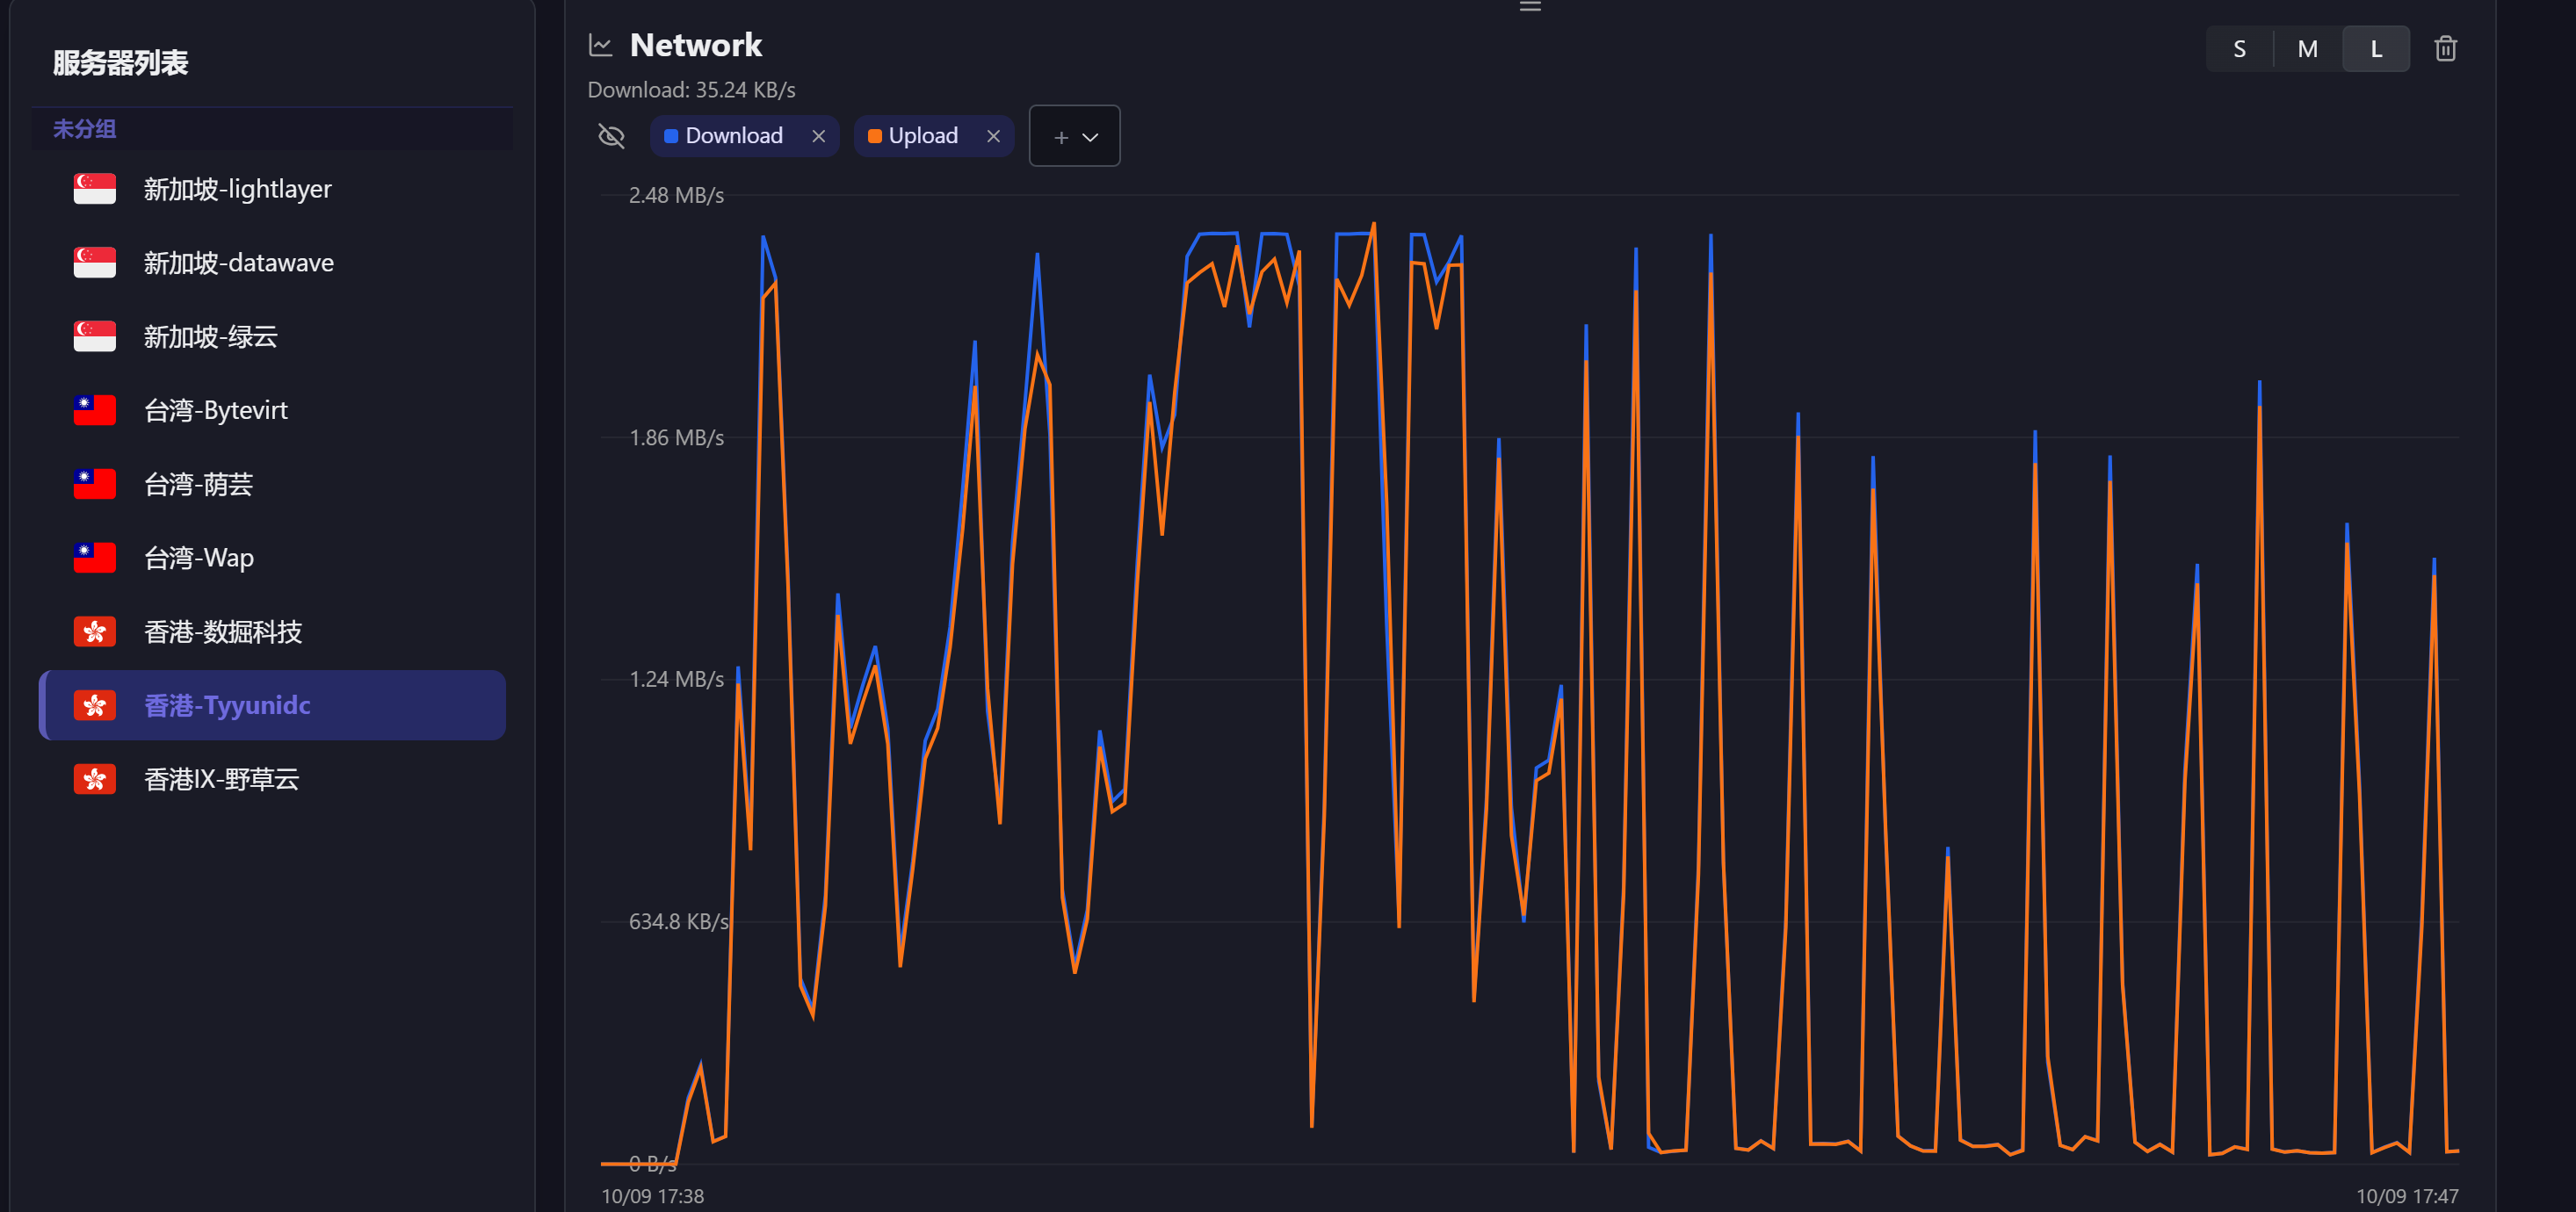
Task: Click the Singapore flag beside 新加坡-lightlayer
Action: [x=95, y=189]
